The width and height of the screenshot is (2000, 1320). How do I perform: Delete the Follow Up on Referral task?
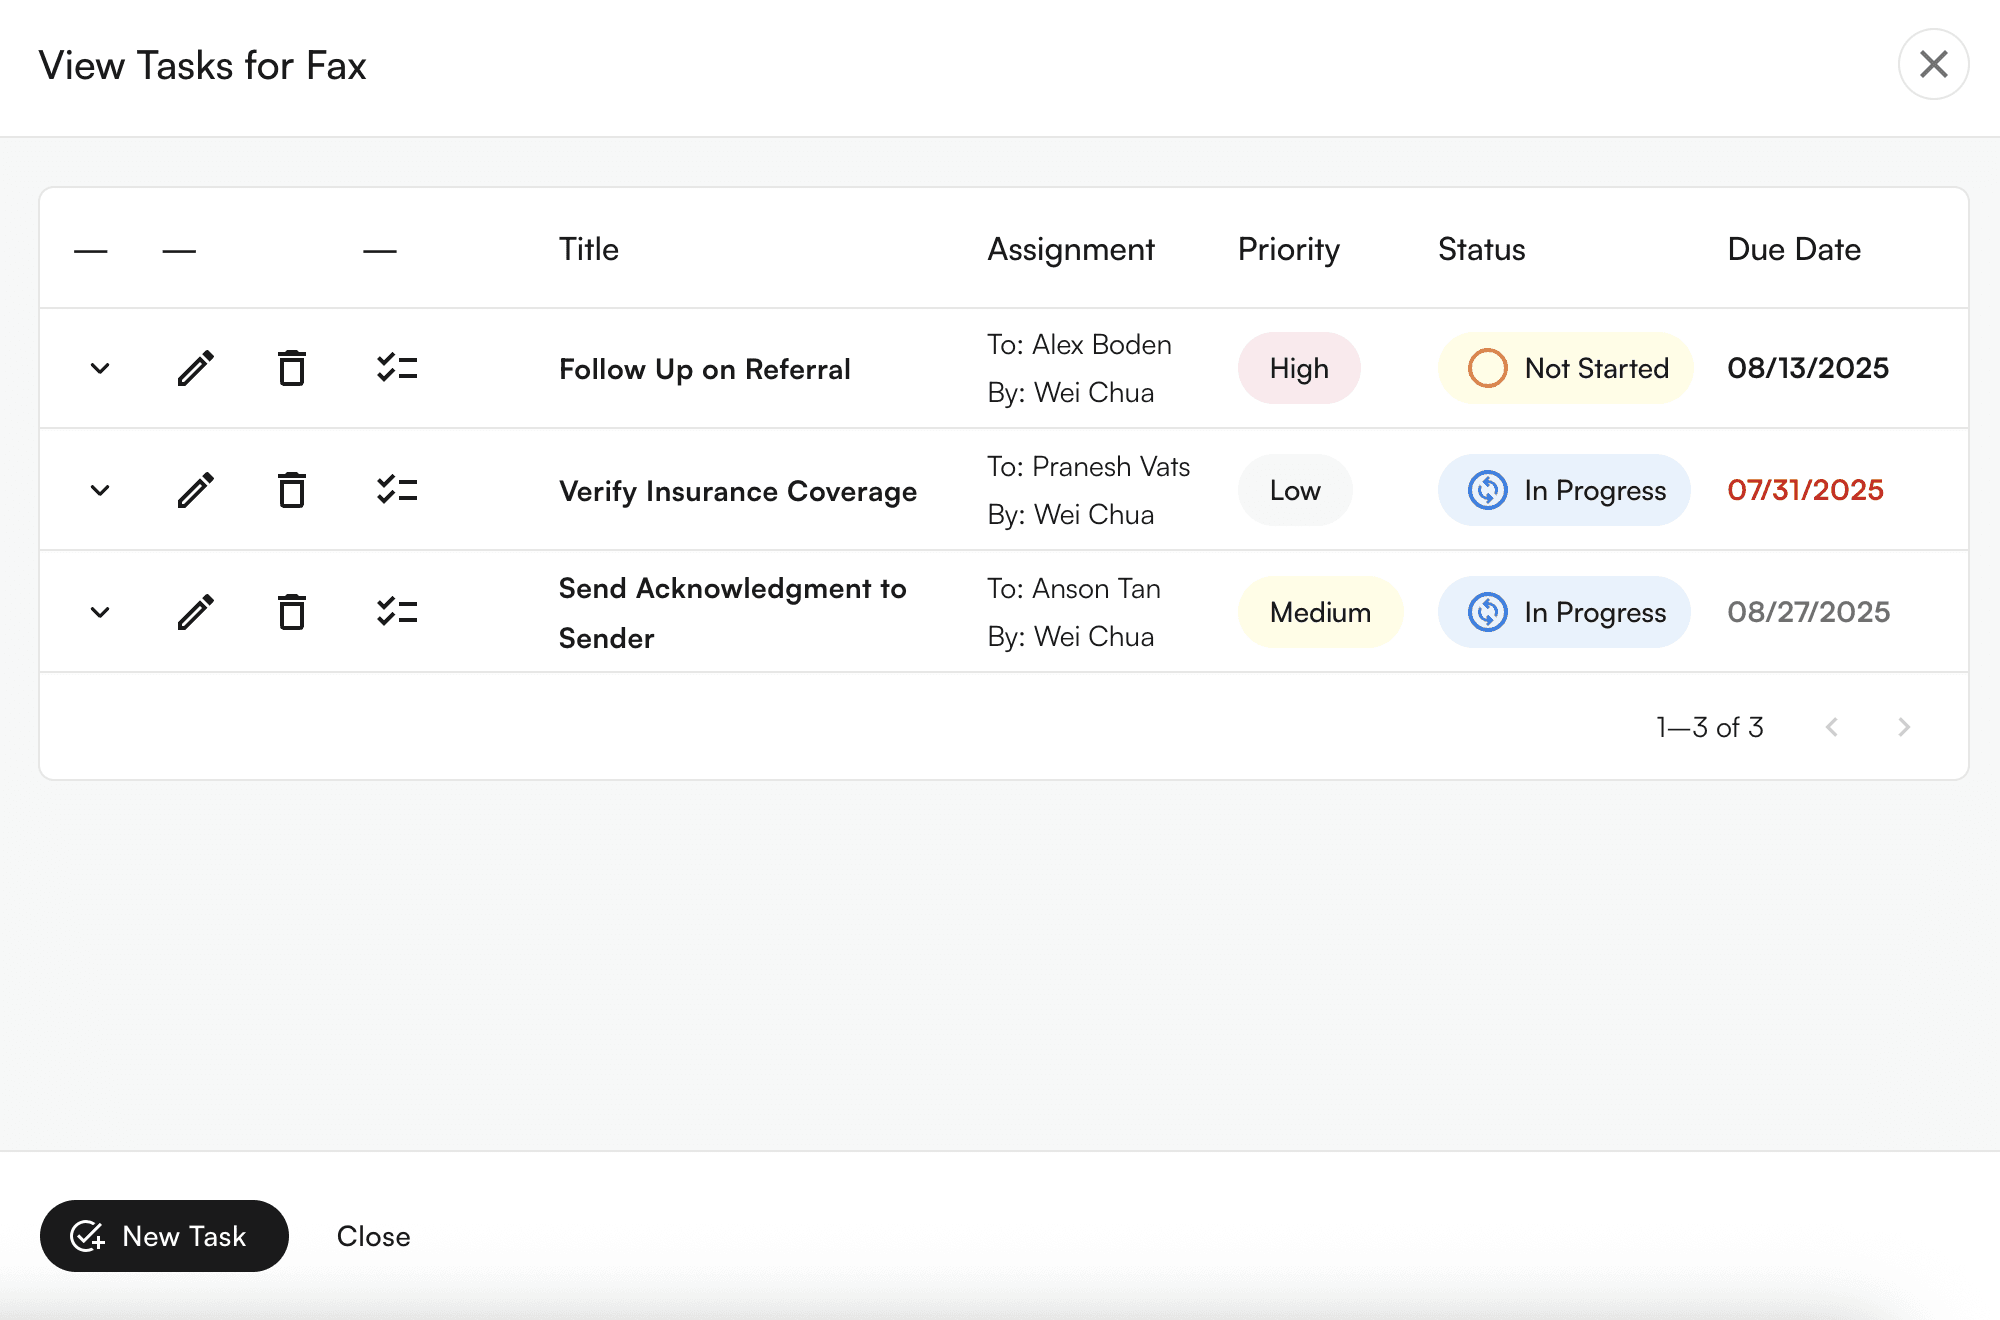292,368
